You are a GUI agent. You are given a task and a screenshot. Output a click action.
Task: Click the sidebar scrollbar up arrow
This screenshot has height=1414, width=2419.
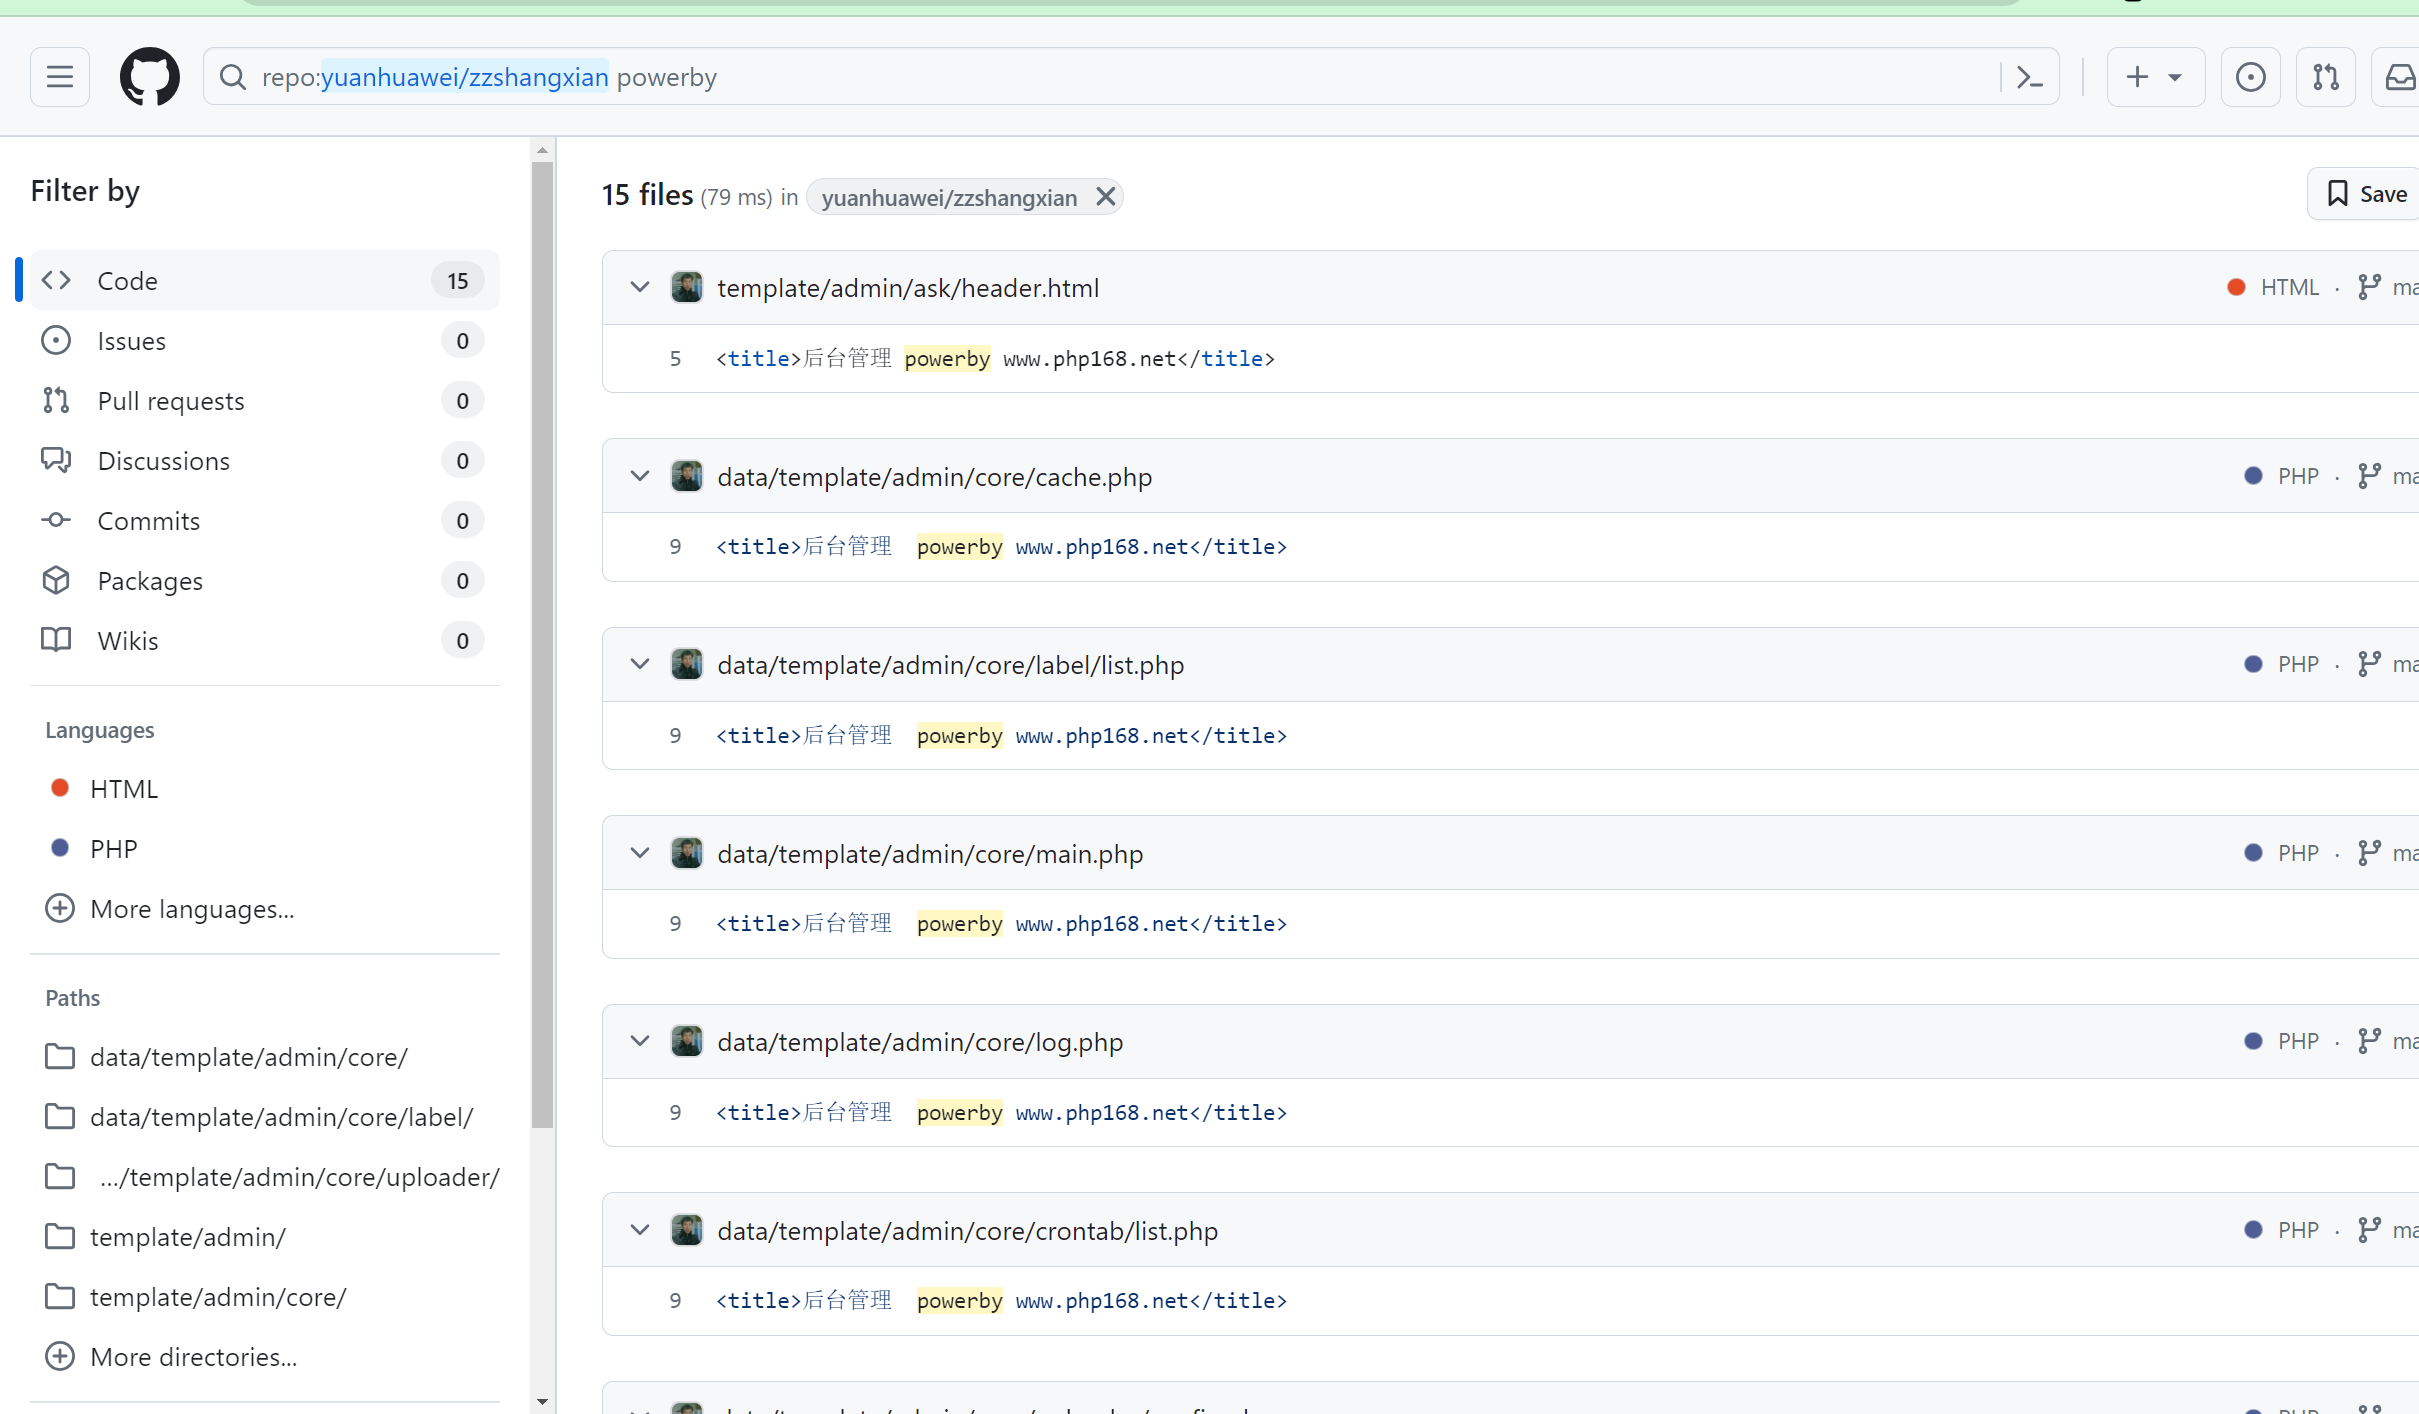click(x=542, y=150)
